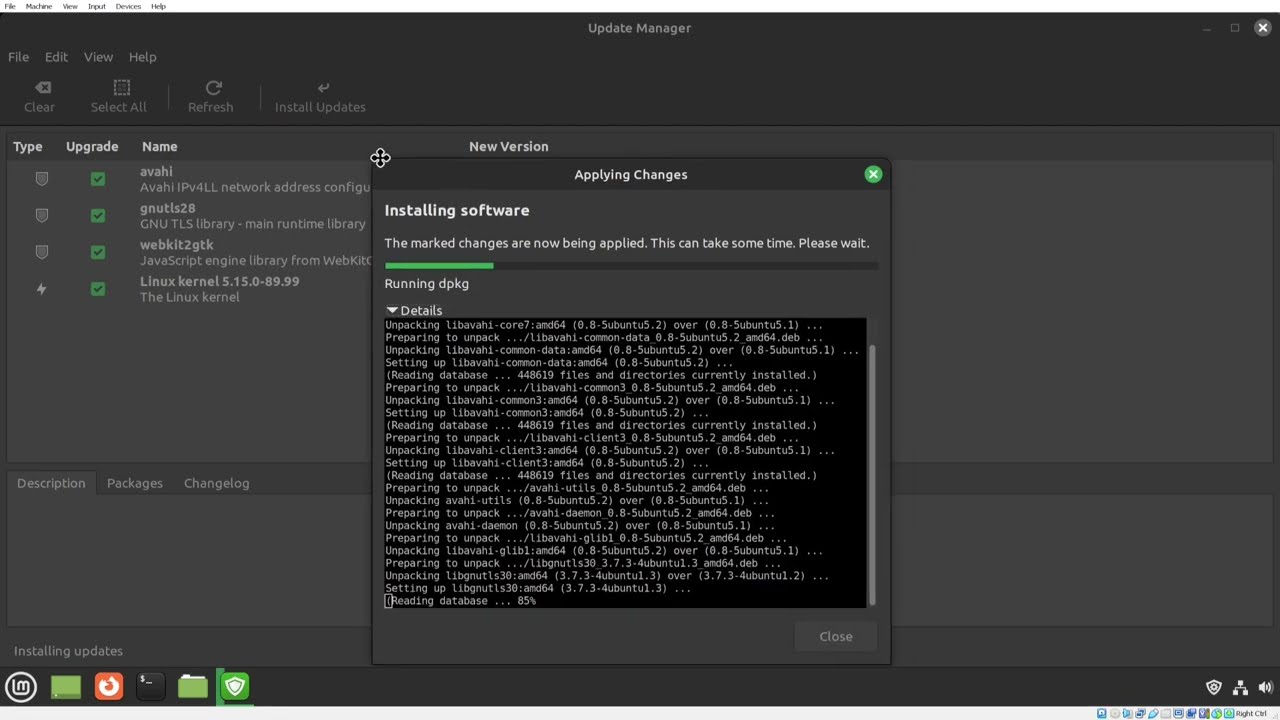Open the VirtualBox Machine menu
Screen dimensions: 1280x720
(39, 6)
